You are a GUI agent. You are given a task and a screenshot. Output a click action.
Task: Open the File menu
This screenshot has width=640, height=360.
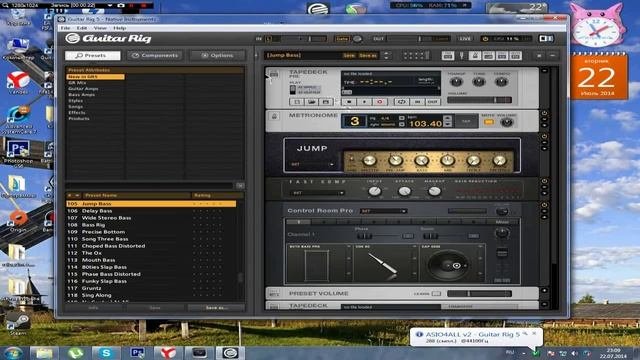[65, 28]
